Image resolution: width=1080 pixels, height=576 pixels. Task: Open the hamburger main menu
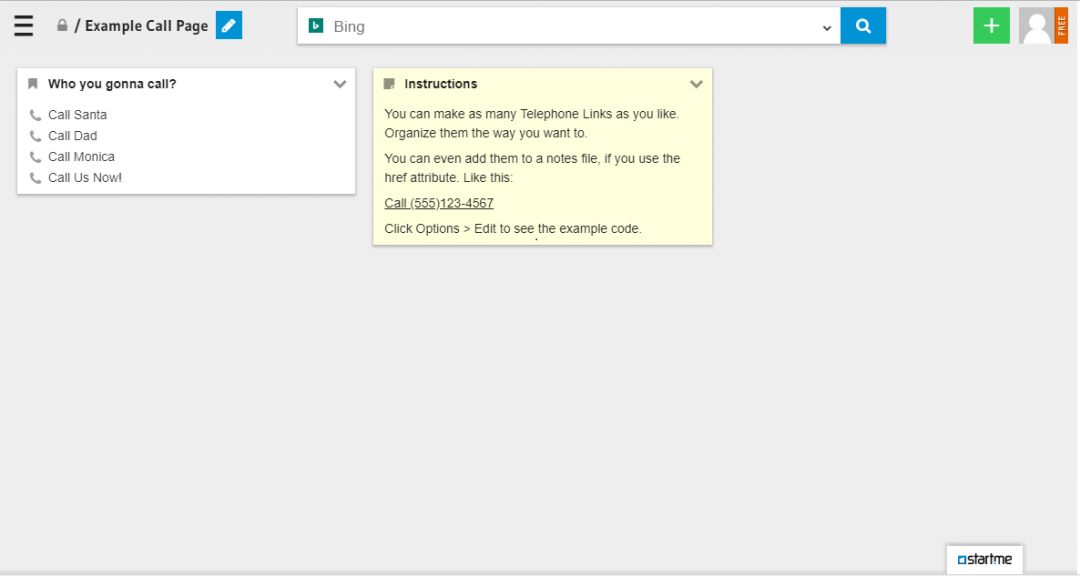tap(23, 25)
